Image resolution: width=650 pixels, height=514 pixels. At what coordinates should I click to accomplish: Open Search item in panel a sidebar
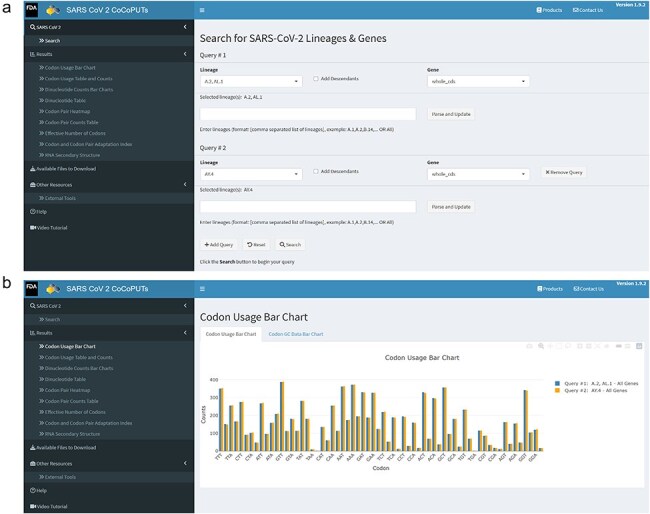click(49, 41)
